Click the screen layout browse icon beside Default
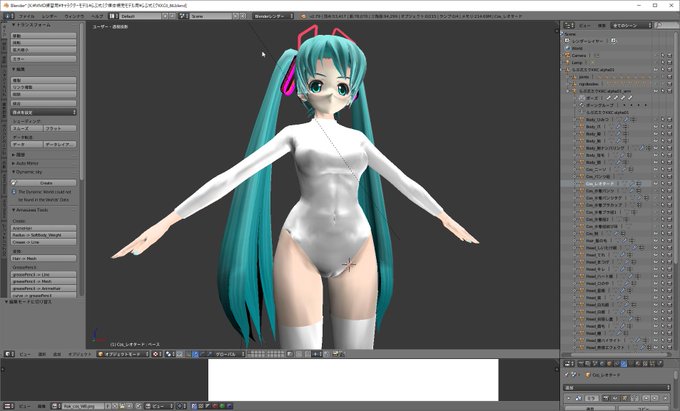Image resolution: width=680 pixels, height=411 pixels. click(x=112, y=16)
